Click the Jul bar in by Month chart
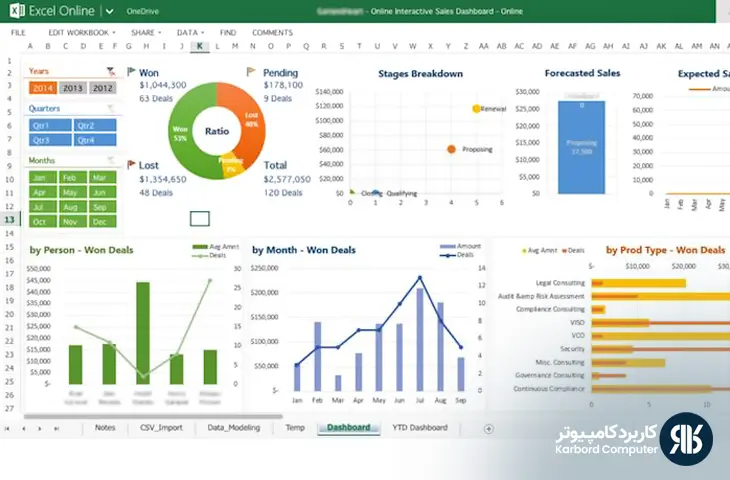 coord(420,339)
